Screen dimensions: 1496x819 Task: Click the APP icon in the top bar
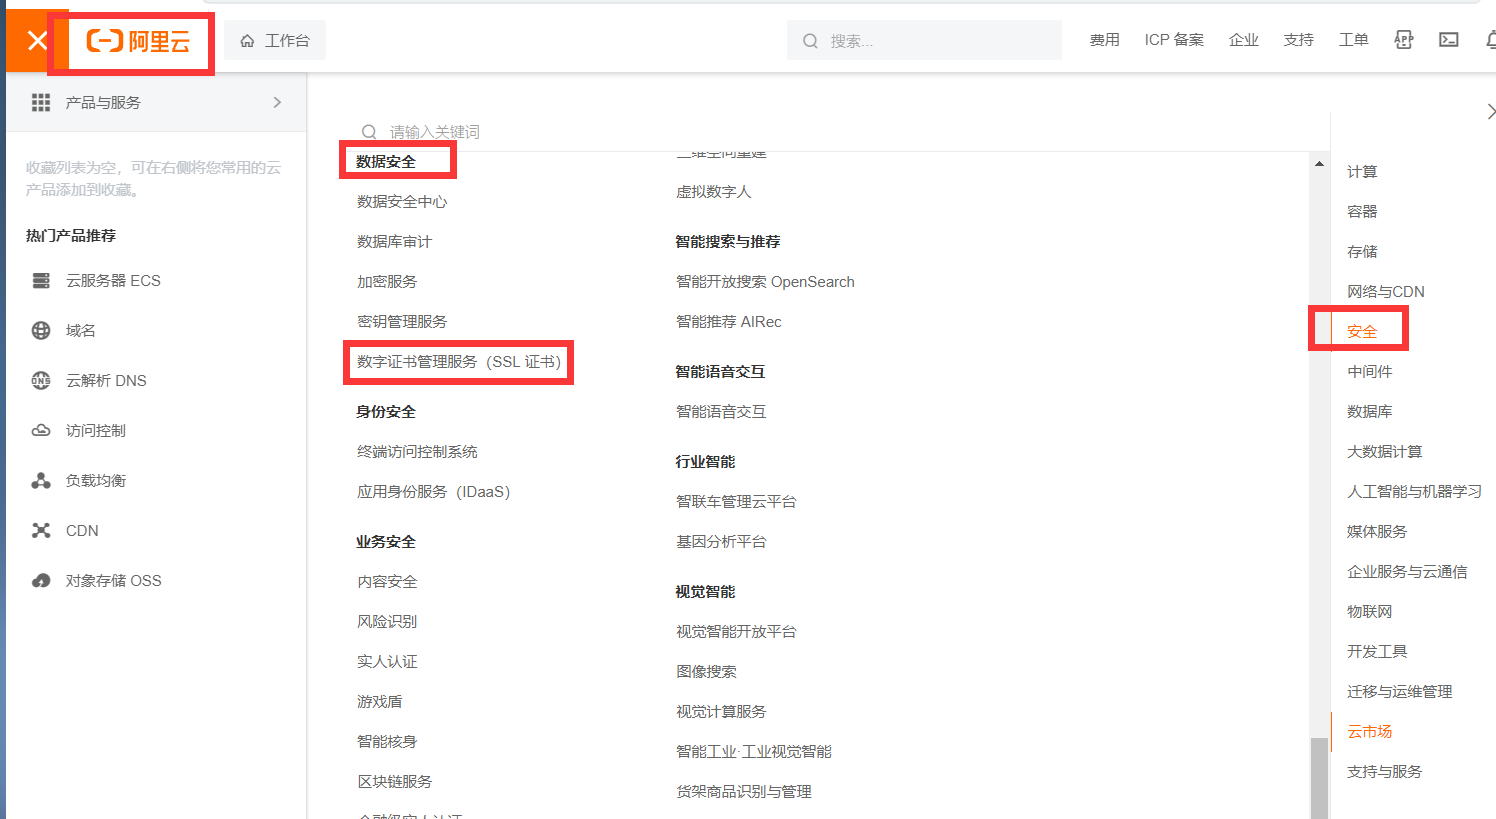click(x=1404, y=40)
